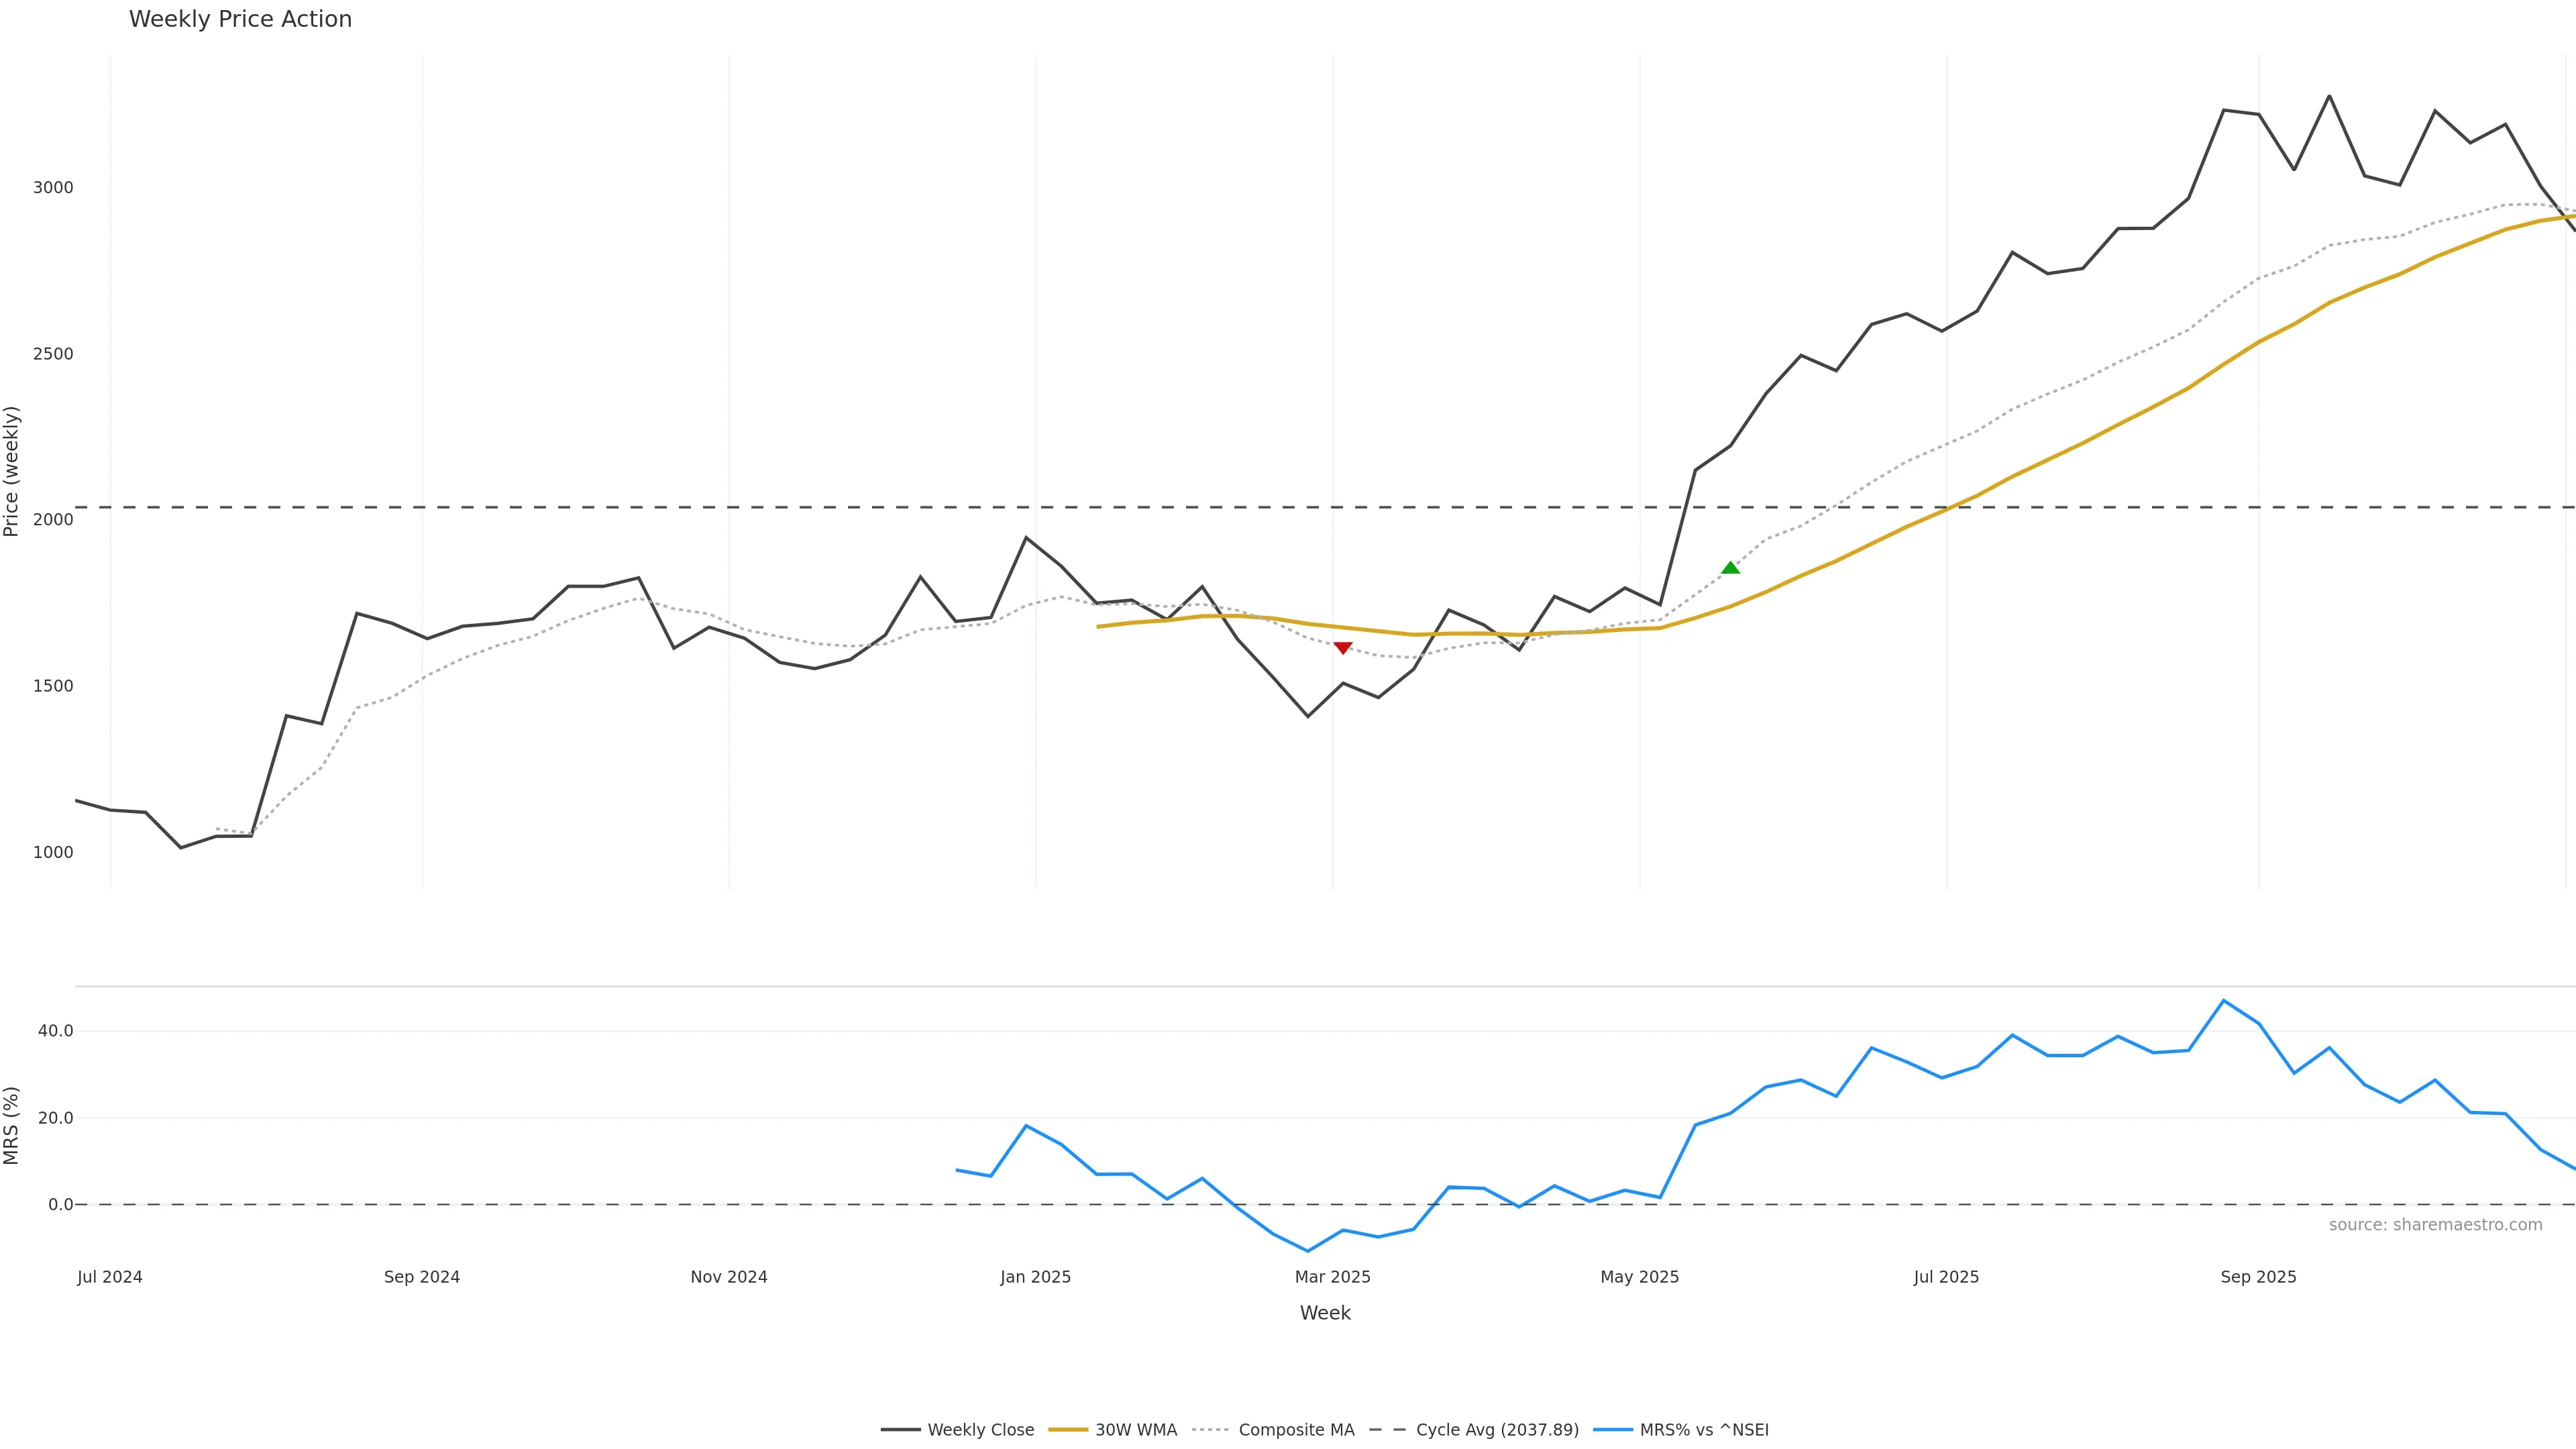
Task: Click the Week x-axis title
Action: point(1325,1313)
